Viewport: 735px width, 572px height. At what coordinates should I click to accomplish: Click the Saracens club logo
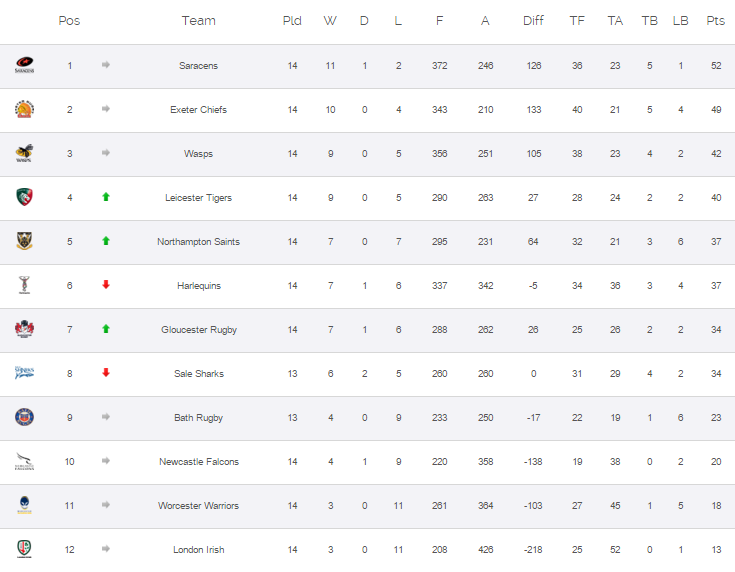[24, 65]
